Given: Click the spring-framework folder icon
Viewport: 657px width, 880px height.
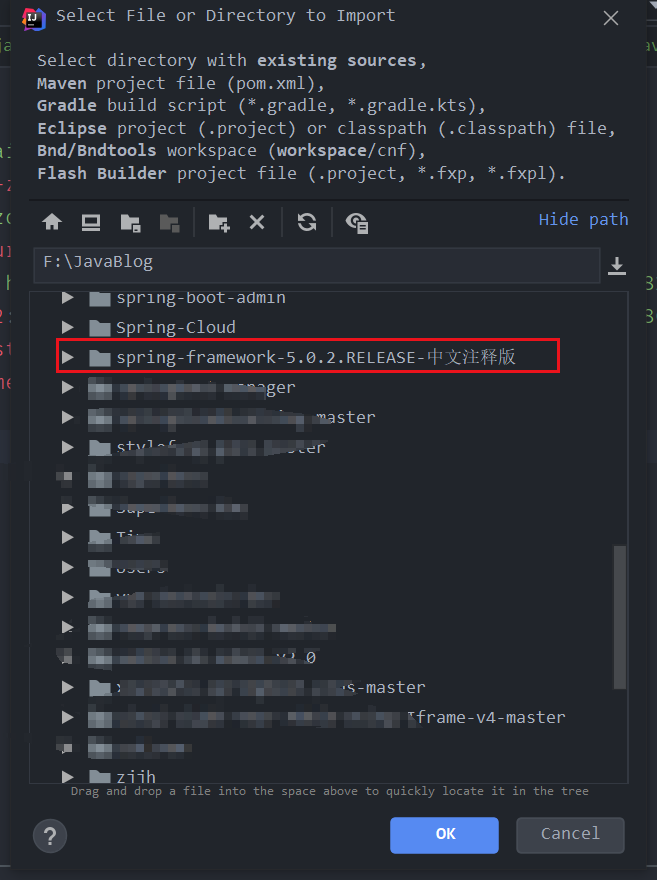Looking at the screenshot, I should pos(100,358).
